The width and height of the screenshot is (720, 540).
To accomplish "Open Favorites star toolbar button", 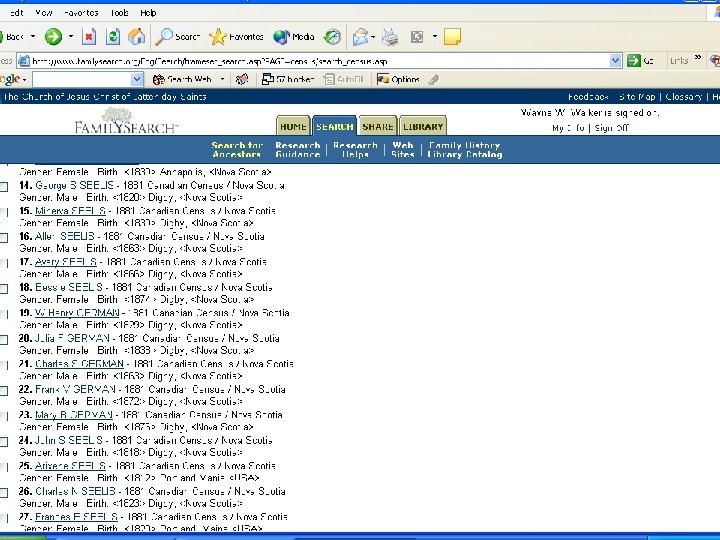I will pyautogui.click(x=236, y=37).
